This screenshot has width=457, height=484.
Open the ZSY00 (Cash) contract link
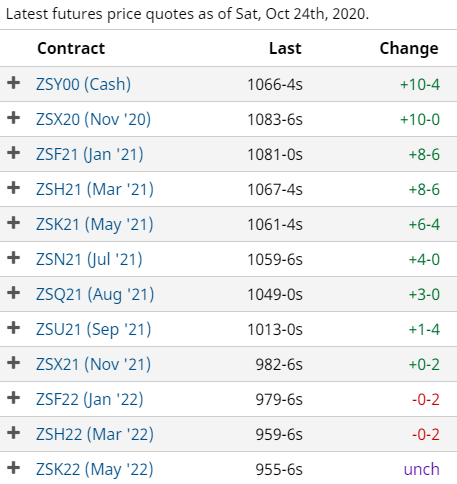[83, 84]
